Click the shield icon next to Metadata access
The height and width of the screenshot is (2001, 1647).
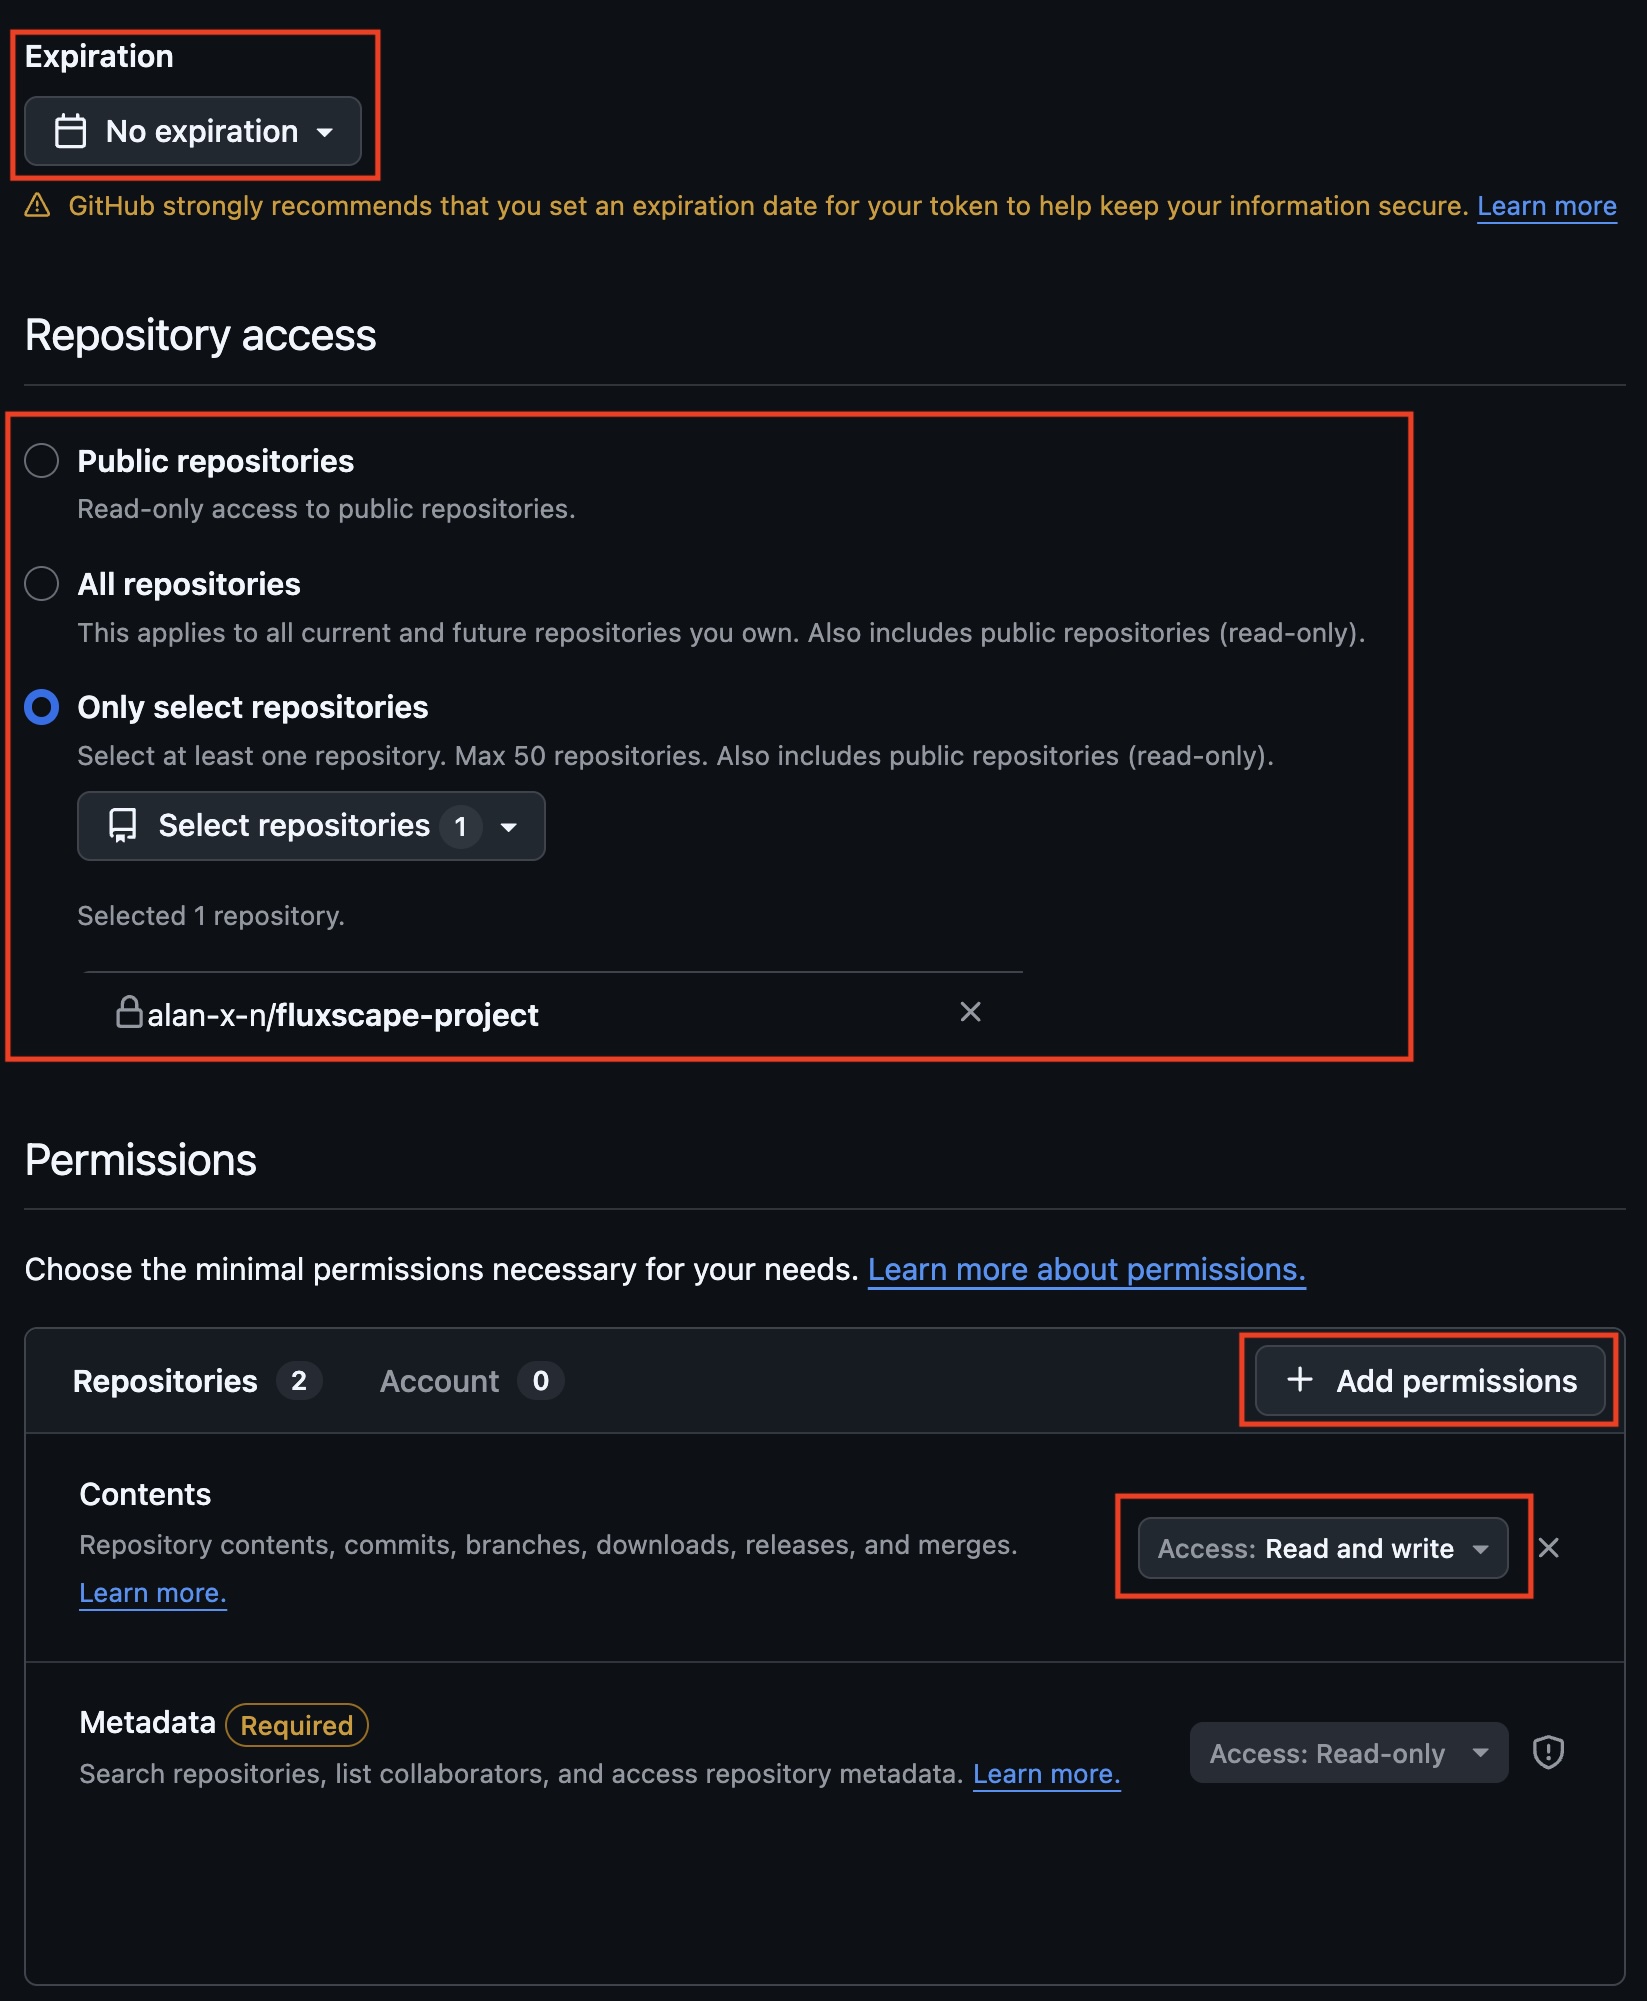coord(1548,1752)
